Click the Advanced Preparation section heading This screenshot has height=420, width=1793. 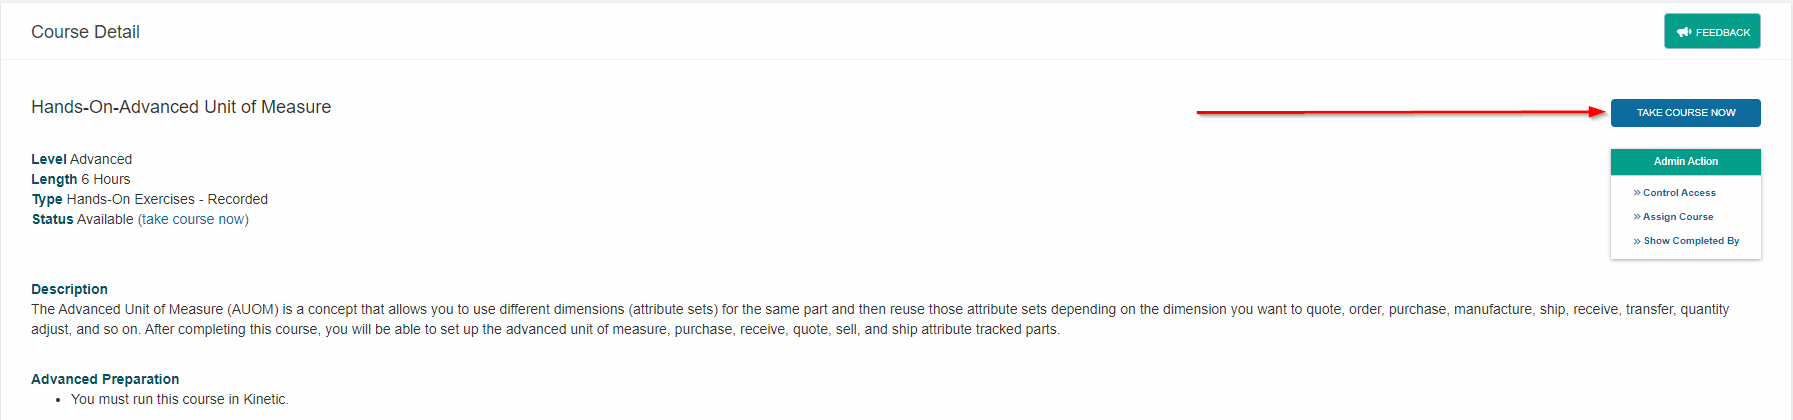(x=105, y=379)
